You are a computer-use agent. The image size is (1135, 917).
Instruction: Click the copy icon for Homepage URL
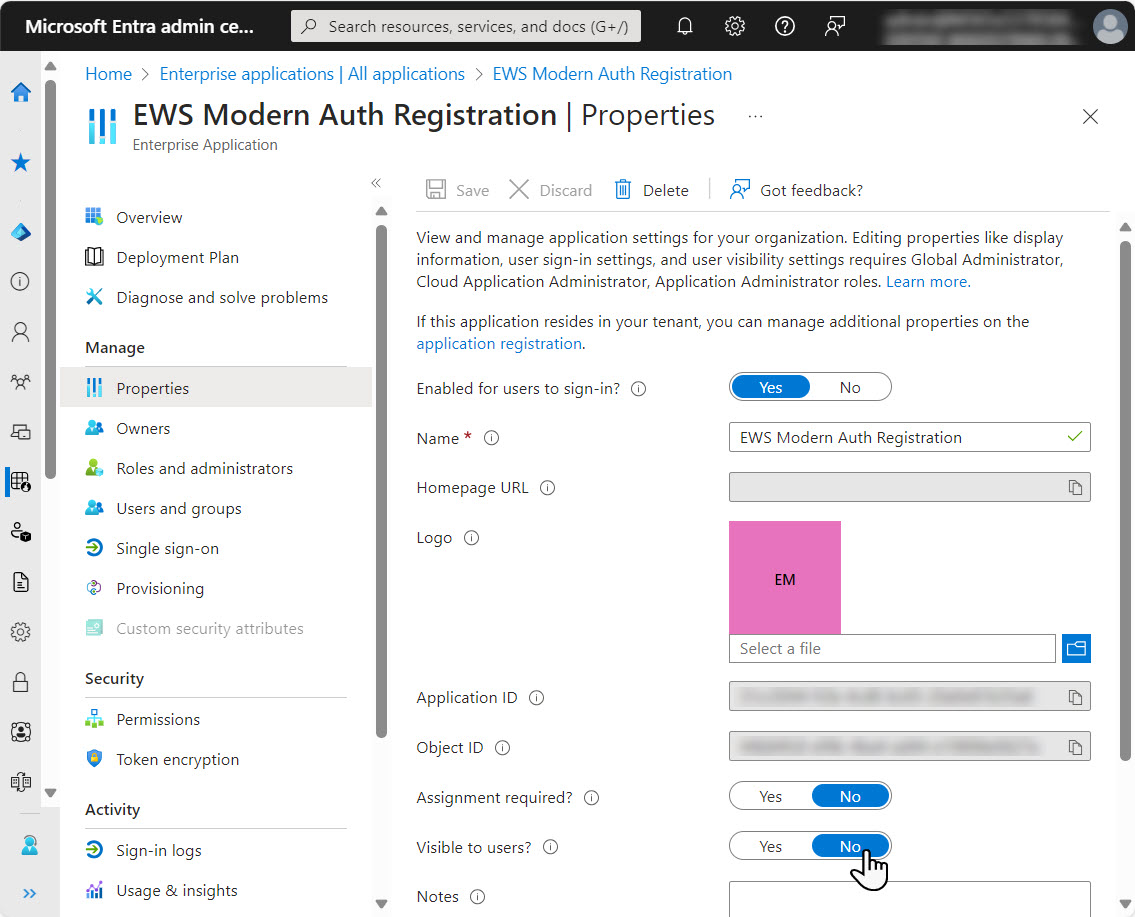[1075, 487]
